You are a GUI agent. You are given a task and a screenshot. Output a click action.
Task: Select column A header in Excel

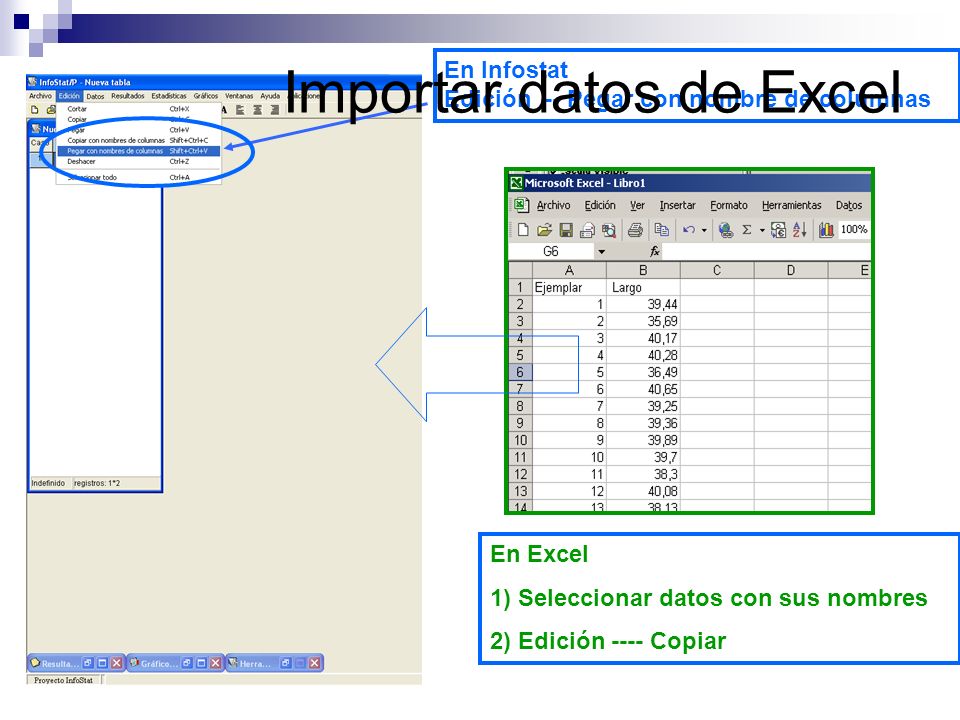[x=569, y=270]
